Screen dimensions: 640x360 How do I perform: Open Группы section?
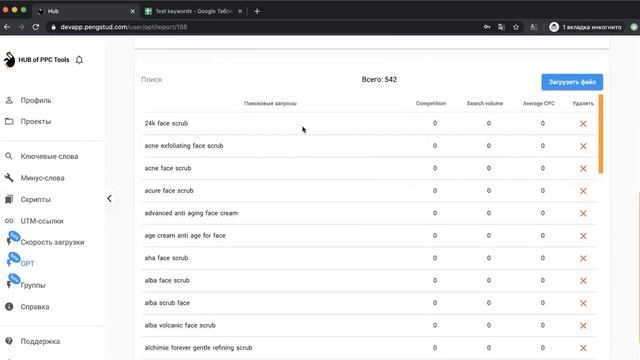coord(33,285)
